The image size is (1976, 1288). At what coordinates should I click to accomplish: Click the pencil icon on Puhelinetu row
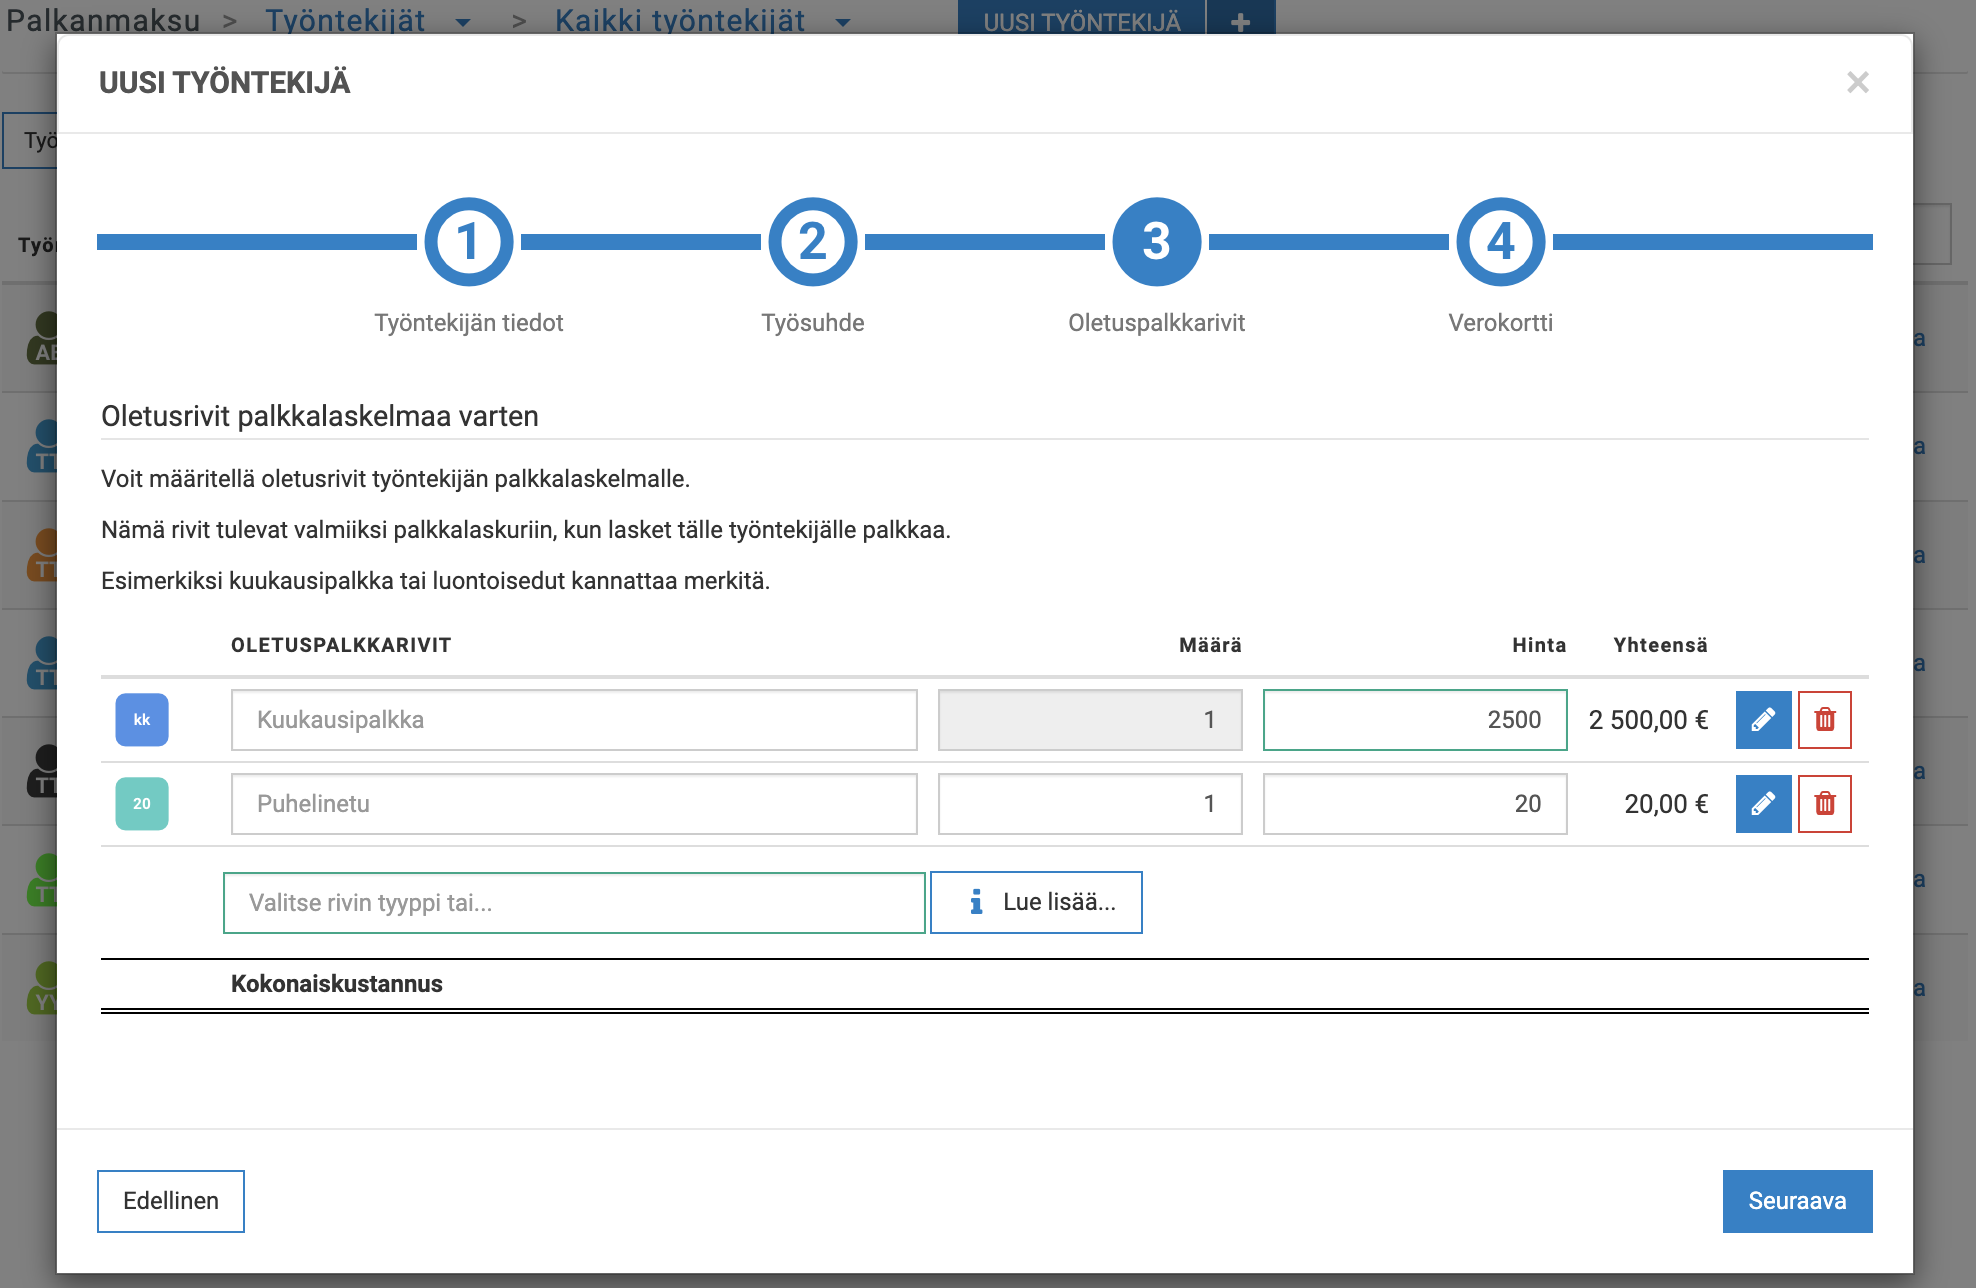click(1763, 804)
